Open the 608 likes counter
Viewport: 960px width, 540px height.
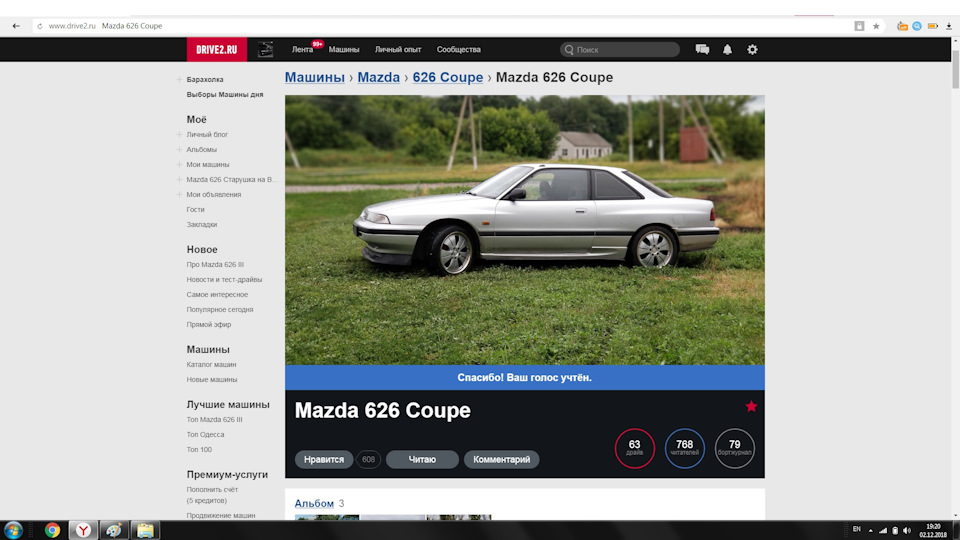[x=368, y=459]
